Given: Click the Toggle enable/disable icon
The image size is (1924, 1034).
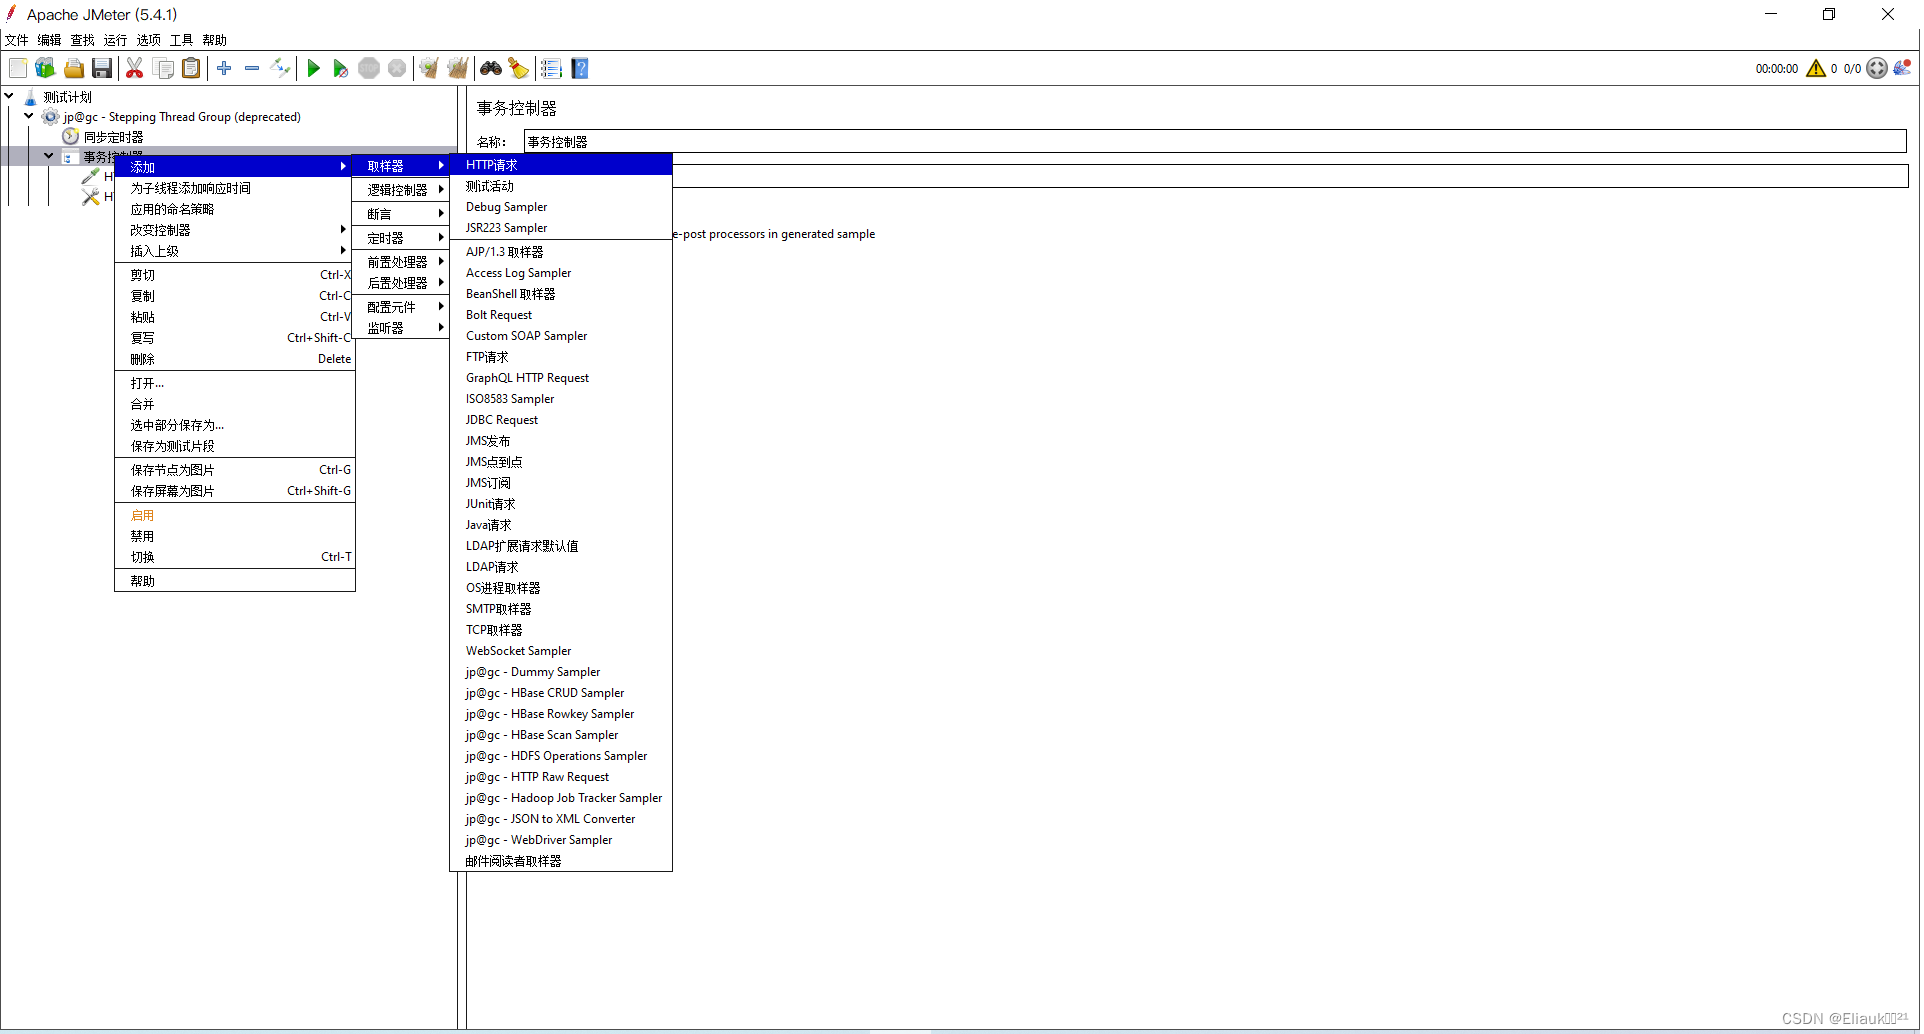Looking at the screenshot, I should pyautogui.click(x=280, y=68).
